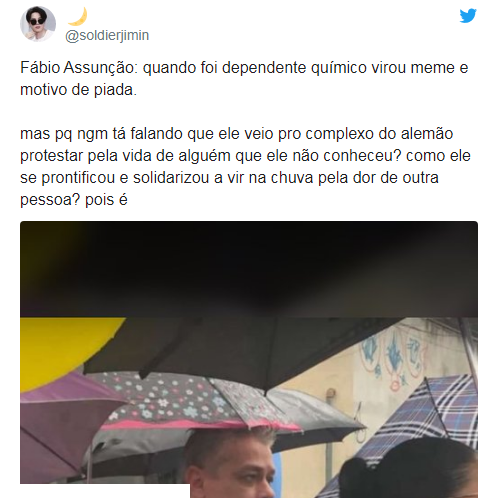Click the words 'Fábio Assunção:' in tweet
The image size is (497, 498).
tap(79, 68)
